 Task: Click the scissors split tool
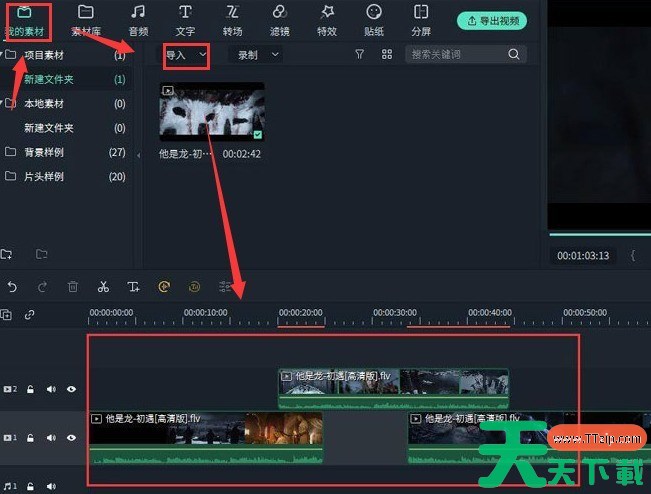pyautogui.click(x=103, y=287)
